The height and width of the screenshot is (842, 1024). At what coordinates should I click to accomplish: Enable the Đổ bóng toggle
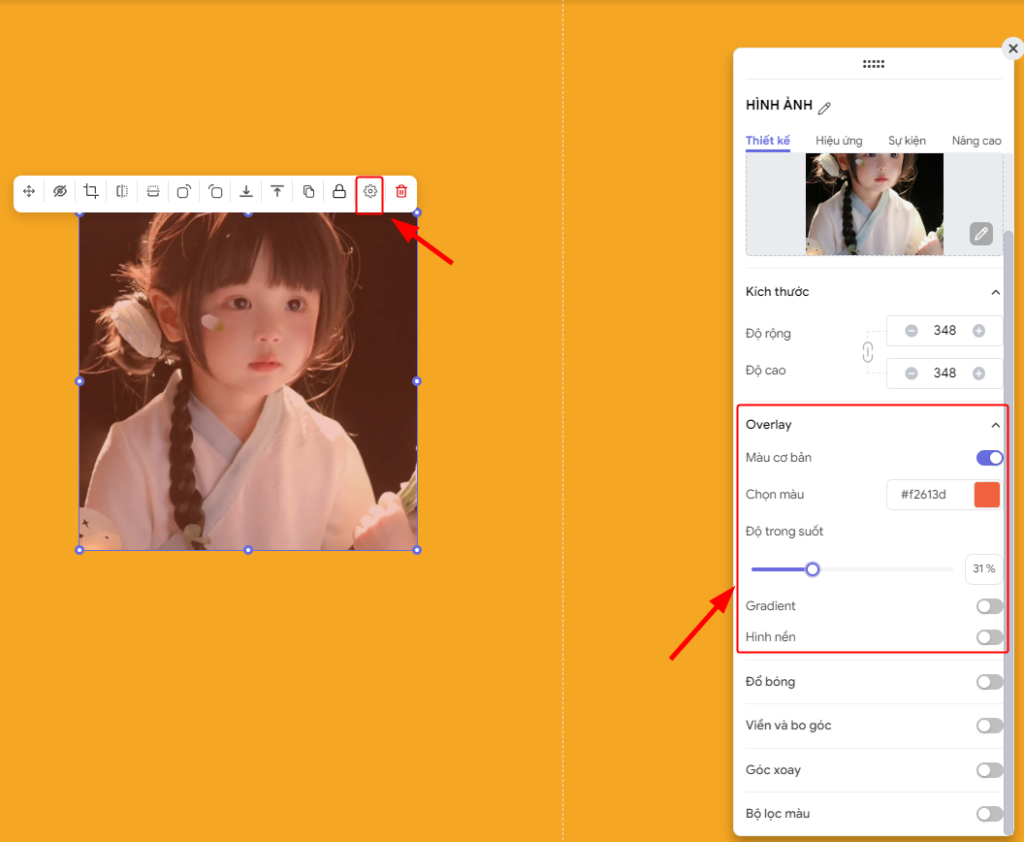pyautogui.click(x=989, y=682)
